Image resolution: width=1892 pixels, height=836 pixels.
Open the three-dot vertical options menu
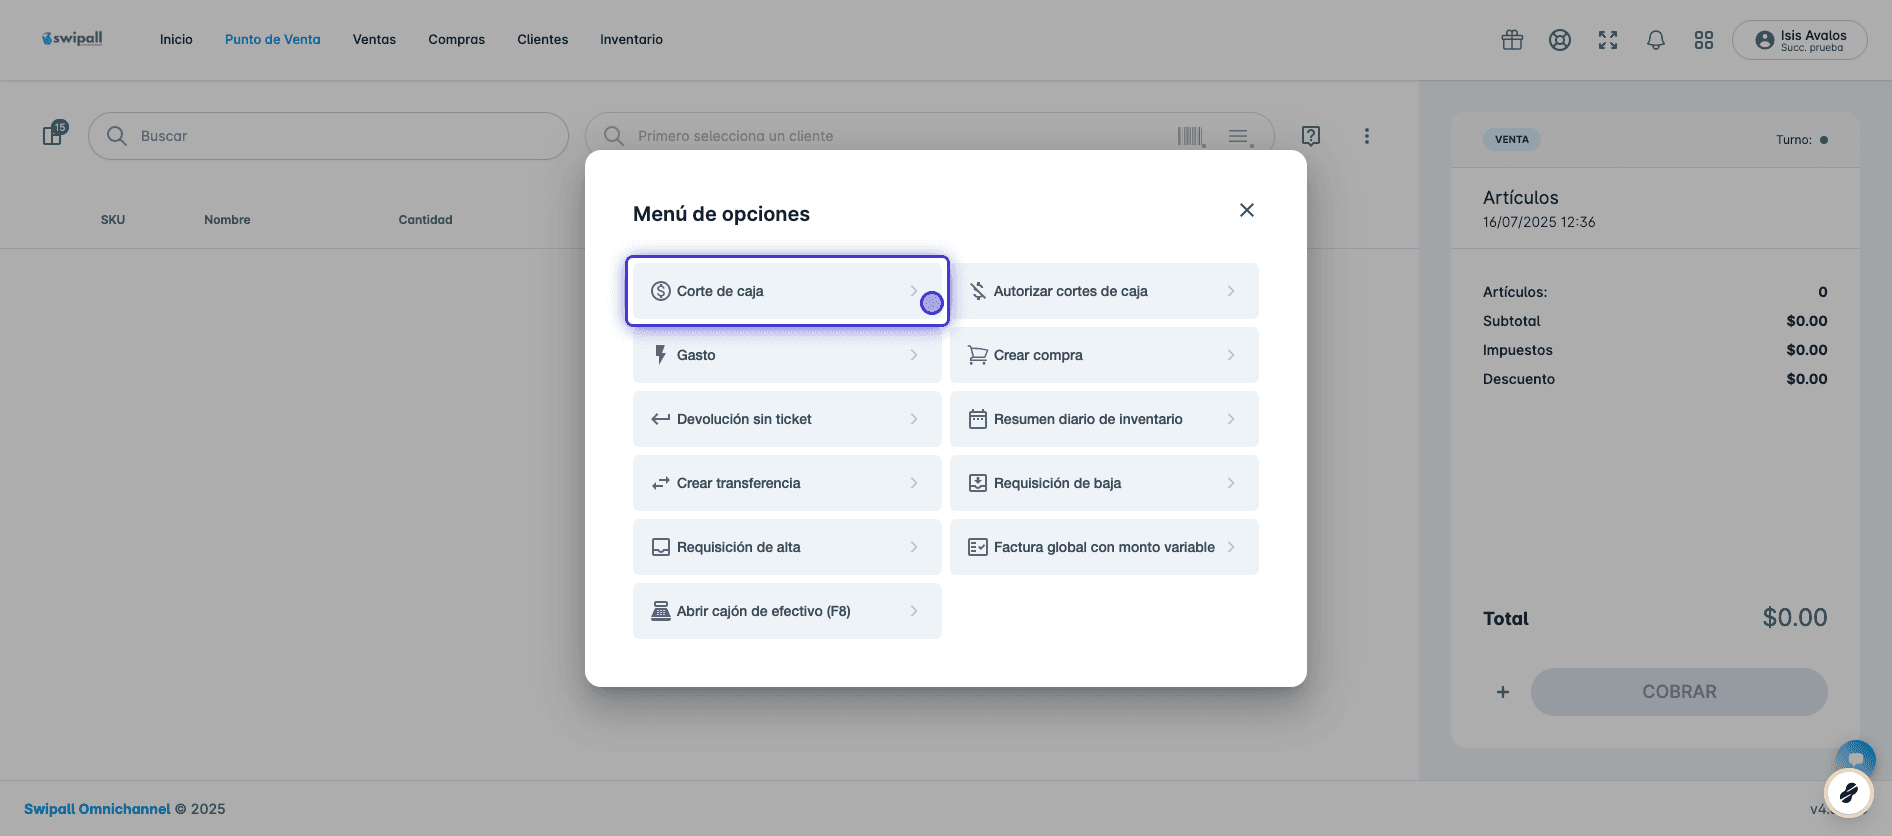point(1367,136)
